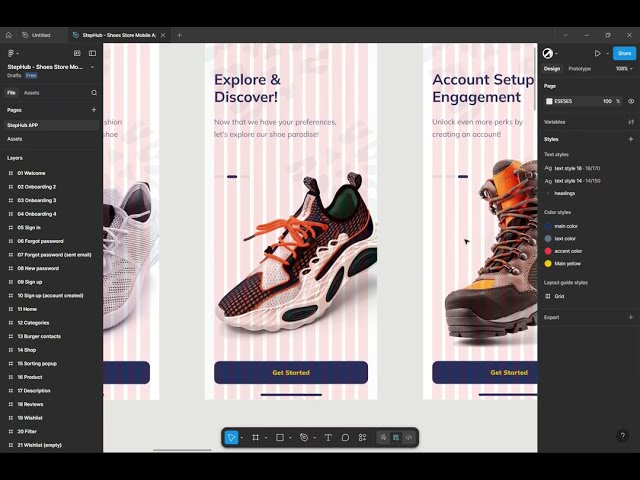Add a new style with plus
The height and width of the screenshot is (480, 640).
(x=631, y=139)
